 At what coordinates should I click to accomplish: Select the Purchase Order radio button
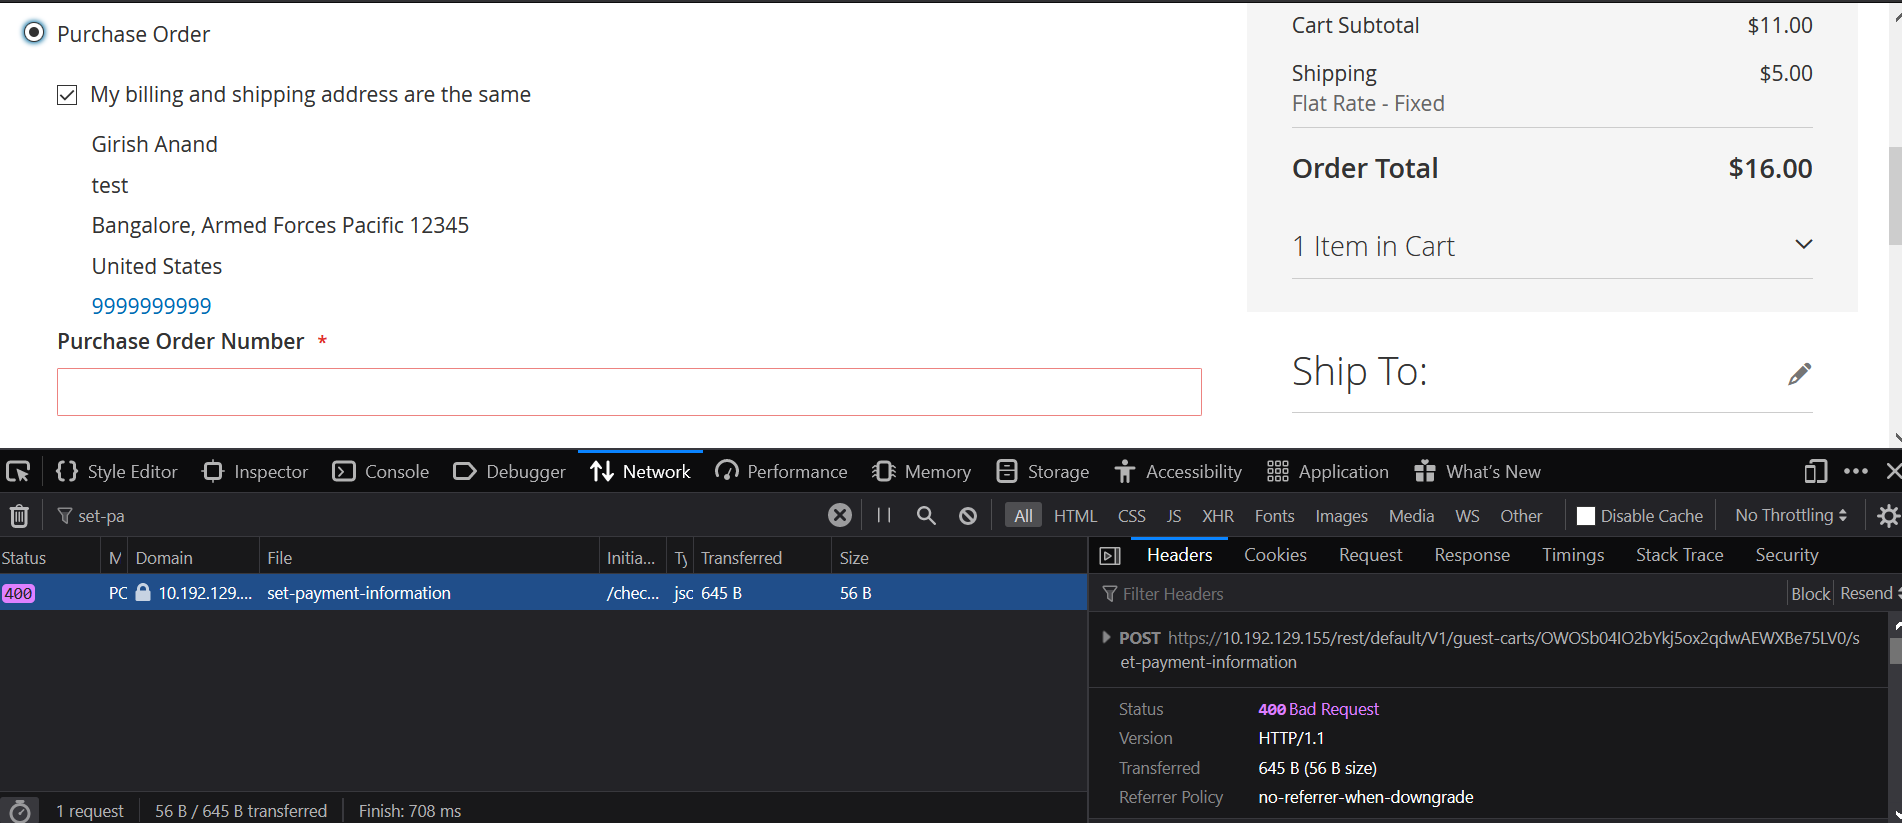coord(34,33)
